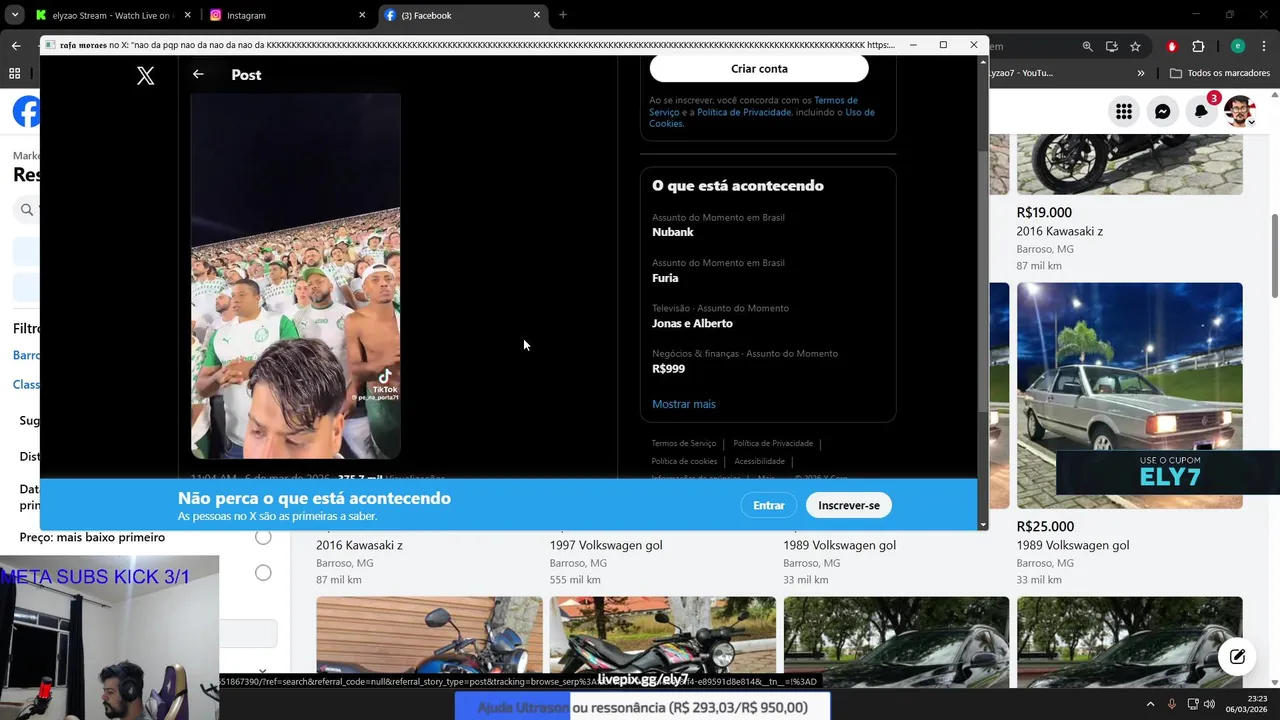The height and width of the screenshot is (720, 1280).
Task: Click the 'Criar conta' button
Action: pyautogui.click(x=759, y=69)
